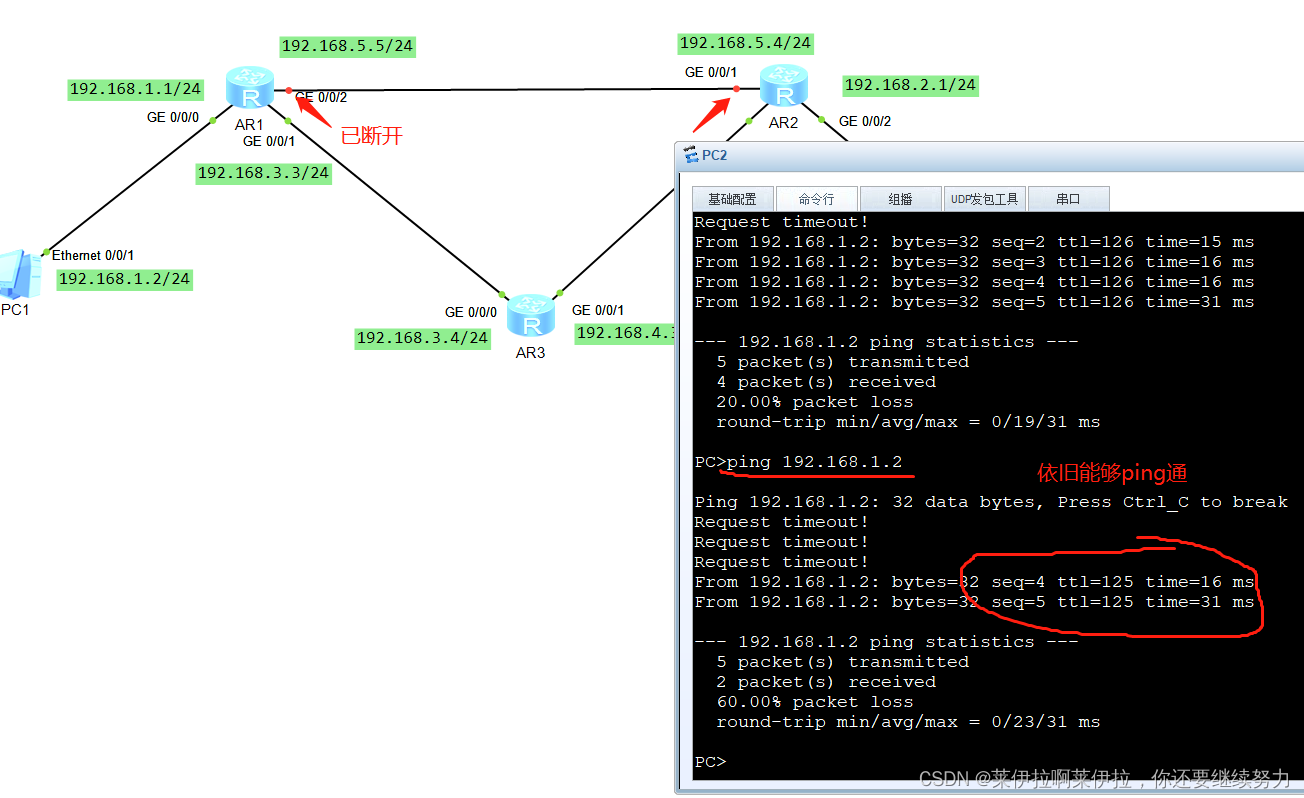Click the AR1 device name label
1304x798 pixels.
[249, 125]
